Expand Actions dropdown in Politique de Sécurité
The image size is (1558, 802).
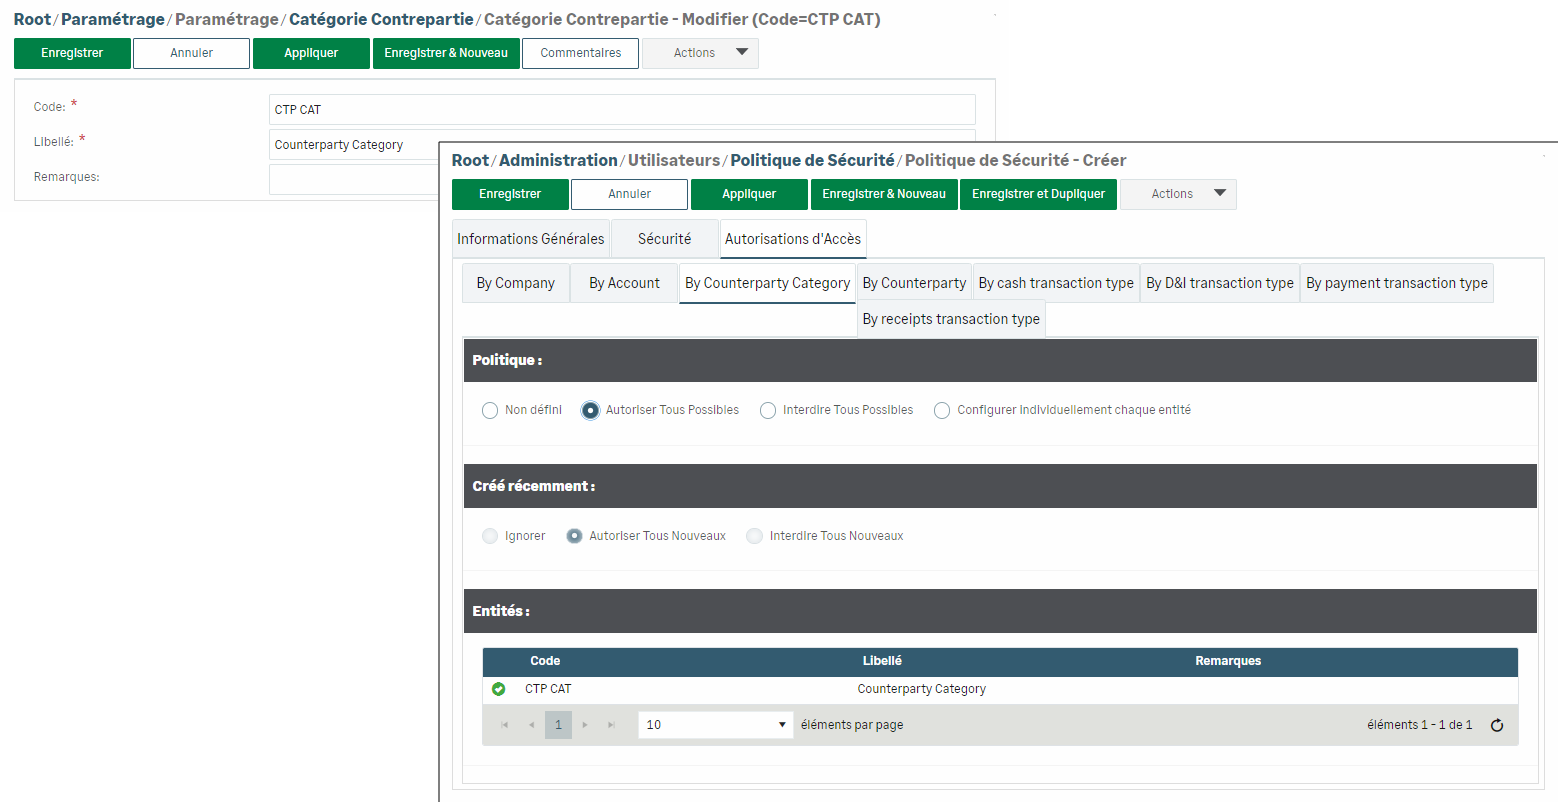tap(1178, 194)
